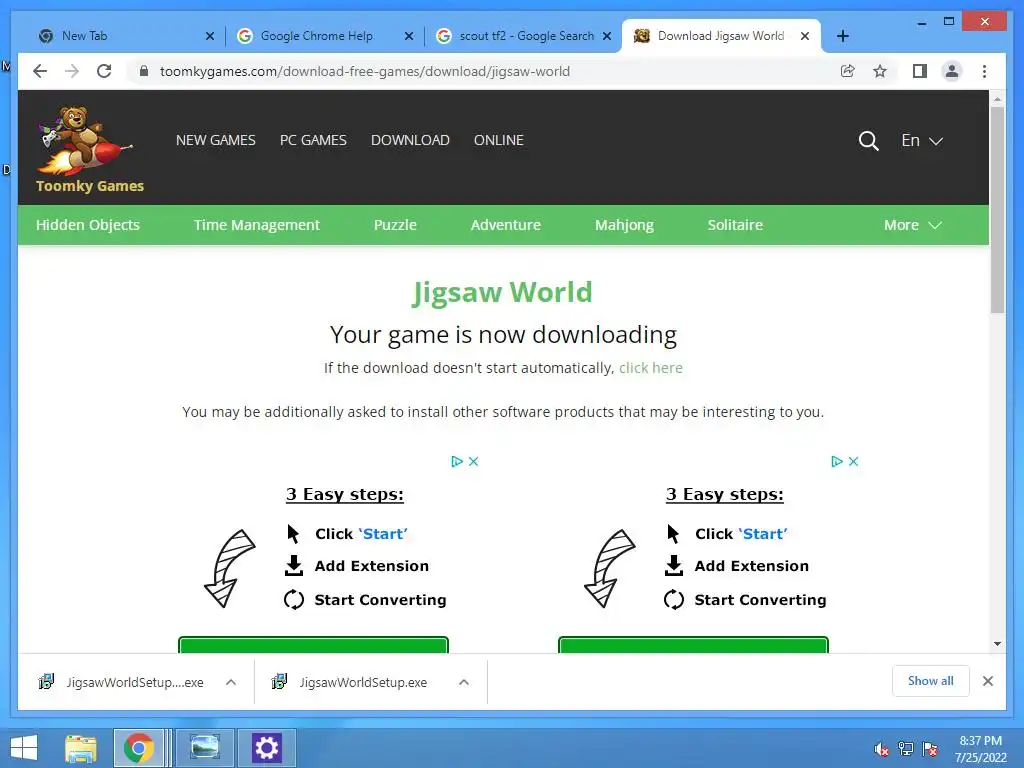Click 'Start' in the left ad
The width and height of the screenshot is (1024, 768).
[383, 534]
